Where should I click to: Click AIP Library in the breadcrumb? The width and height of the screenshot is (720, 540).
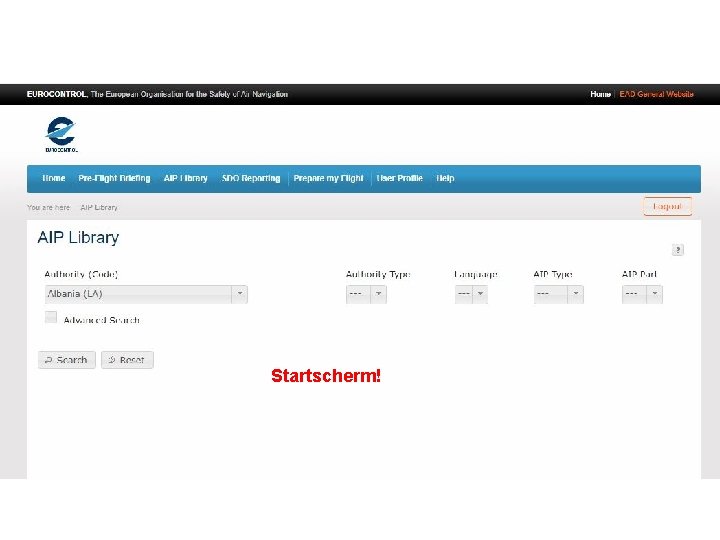99,208
